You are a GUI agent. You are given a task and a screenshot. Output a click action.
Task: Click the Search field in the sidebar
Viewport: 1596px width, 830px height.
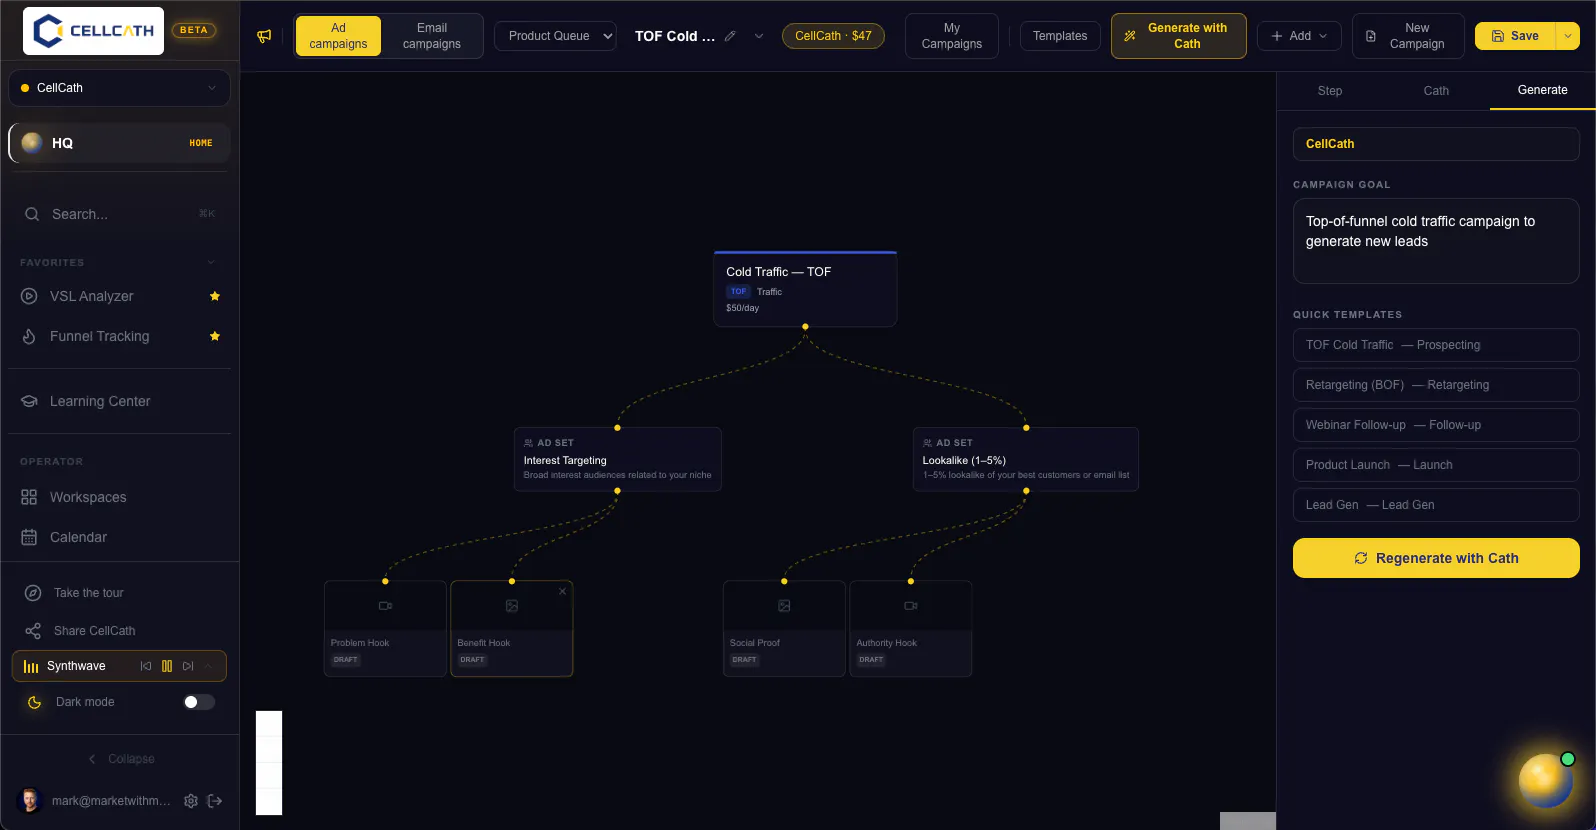coord(119,214)
